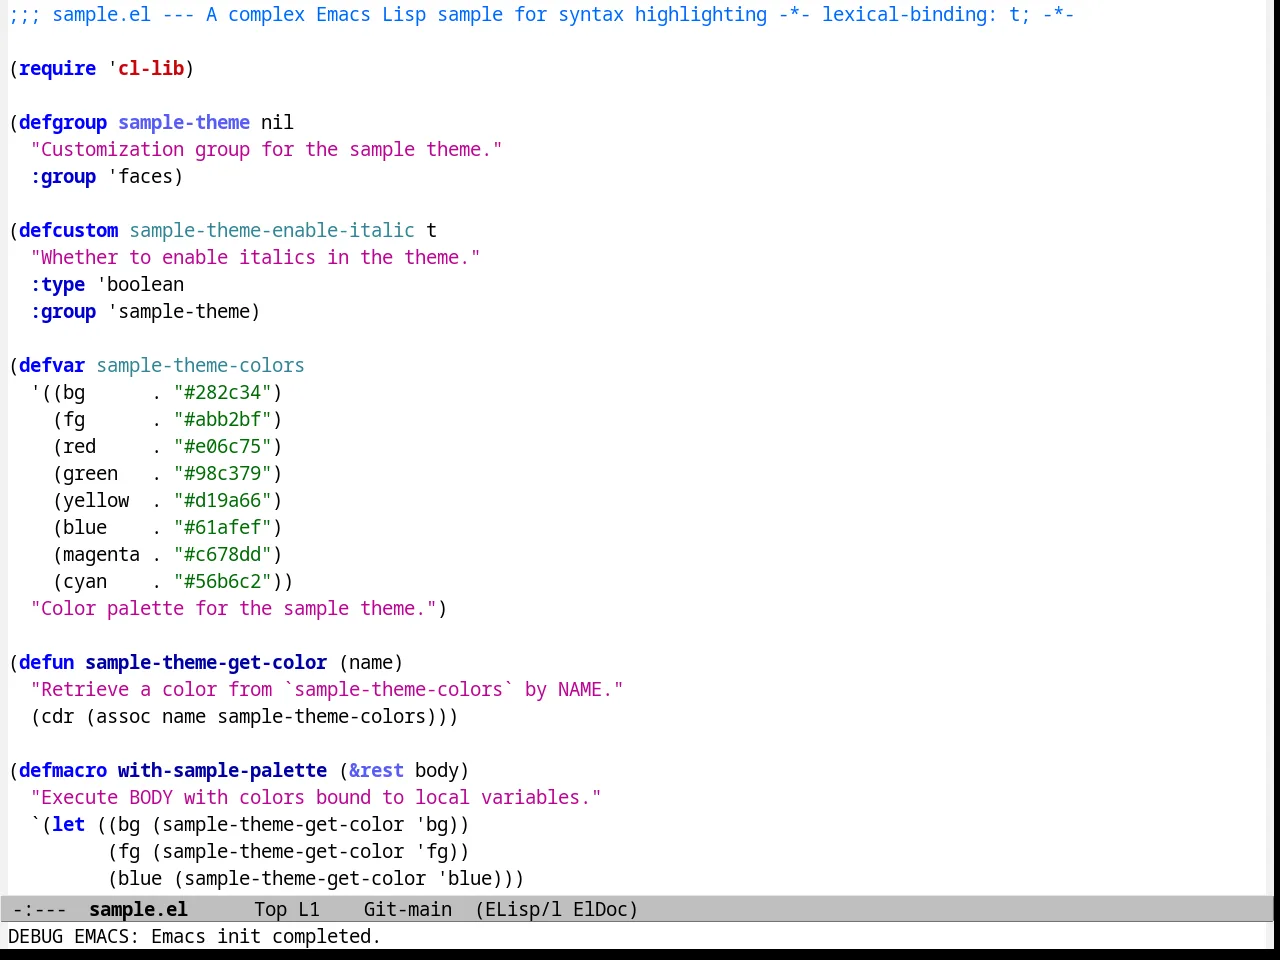Click 'sample-theme' symbol in defcustom :group line
The width and height of the screenshot is (1280, 960).
184,311
